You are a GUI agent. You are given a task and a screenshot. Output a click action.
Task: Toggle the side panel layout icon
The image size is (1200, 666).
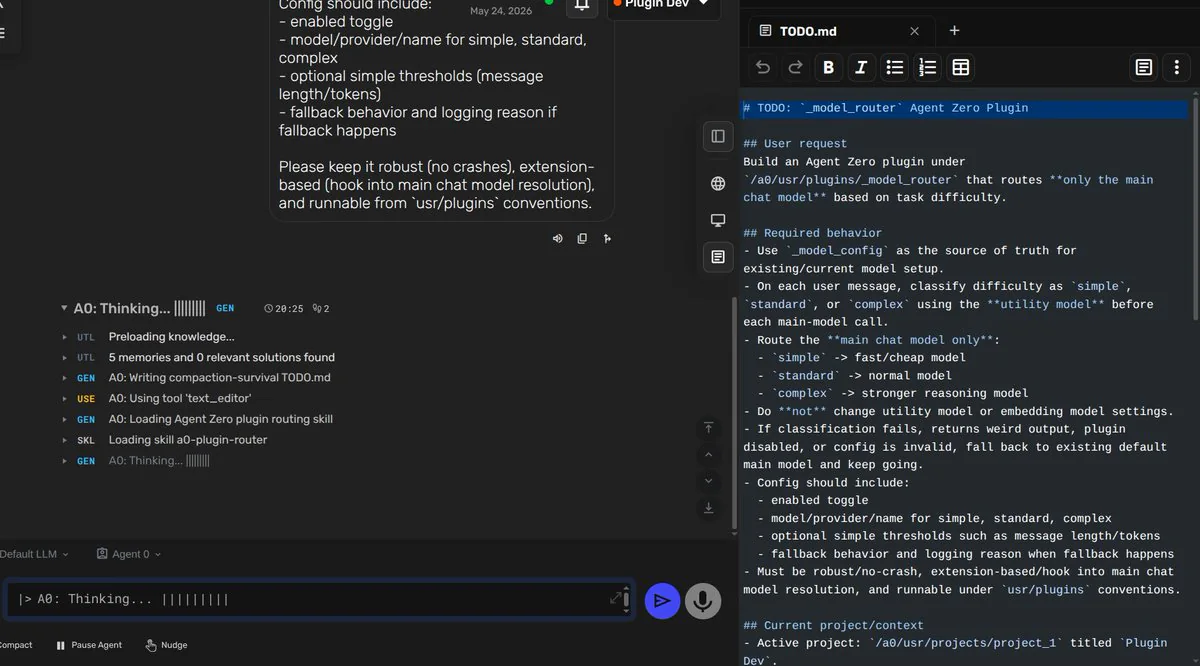coord(718,136)
